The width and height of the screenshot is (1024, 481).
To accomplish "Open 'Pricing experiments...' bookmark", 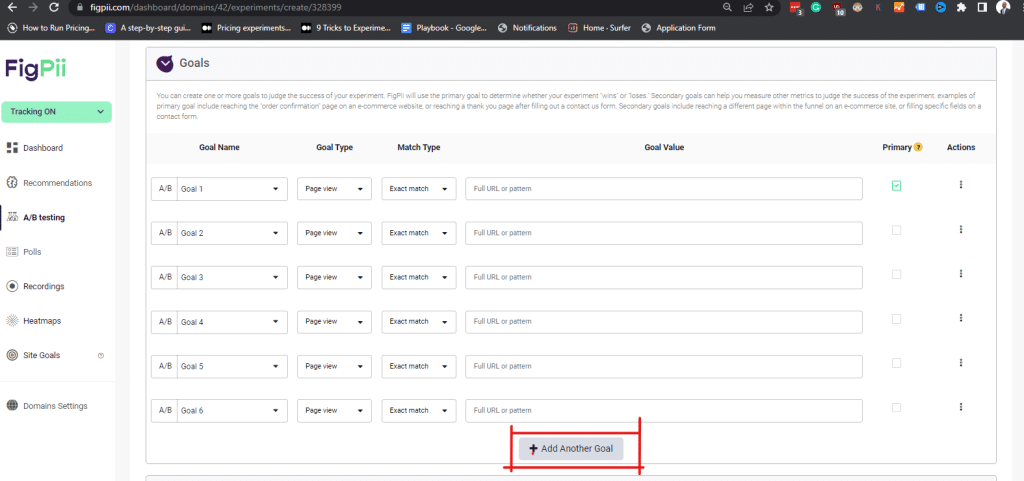I will [x=247, y=28].
